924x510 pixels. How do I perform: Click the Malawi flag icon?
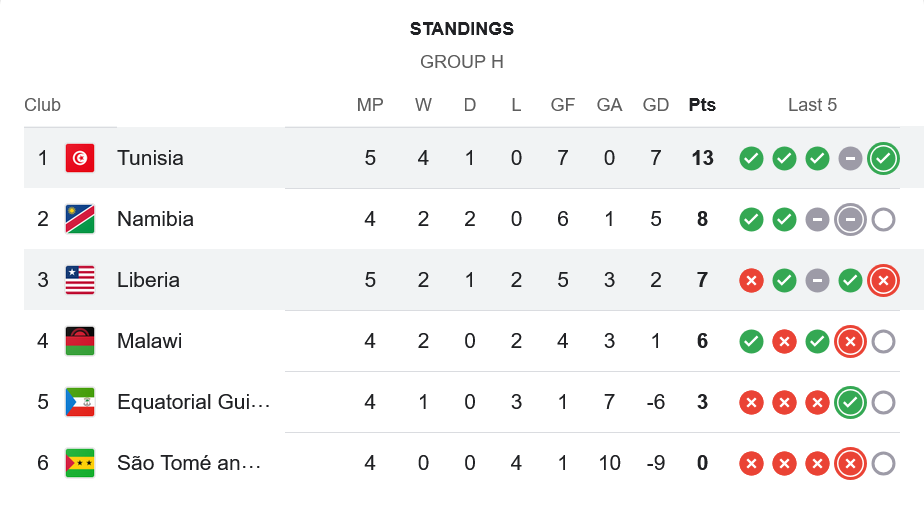point(80,341)
